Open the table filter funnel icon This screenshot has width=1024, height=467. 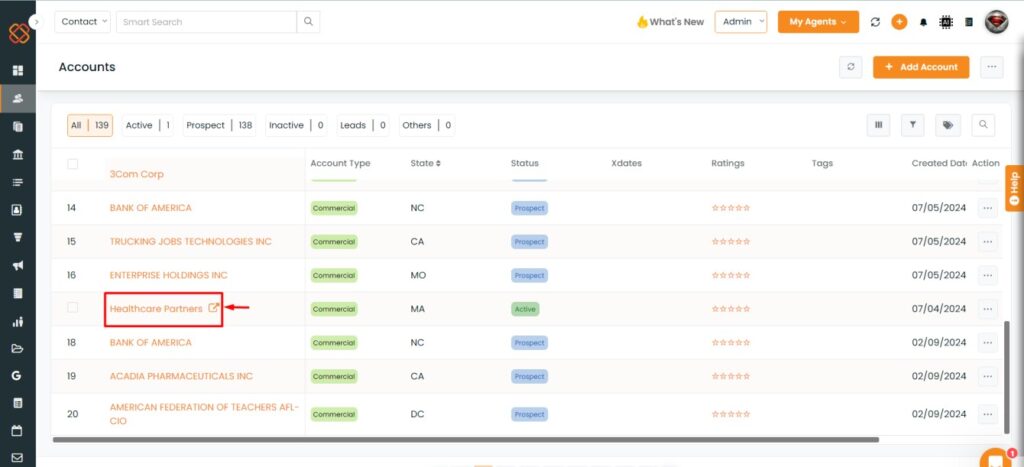(912, 125)
